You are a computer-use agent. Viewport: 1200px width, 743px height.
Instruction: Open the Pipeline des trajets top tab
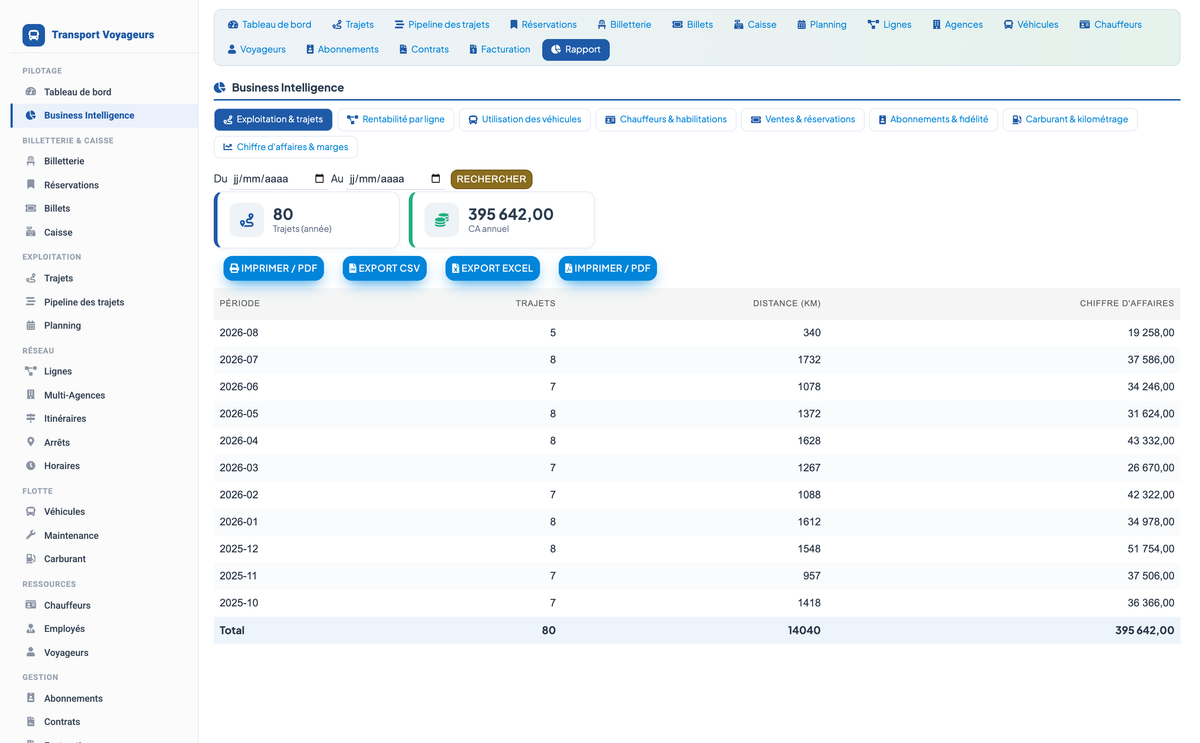(441, 24)
